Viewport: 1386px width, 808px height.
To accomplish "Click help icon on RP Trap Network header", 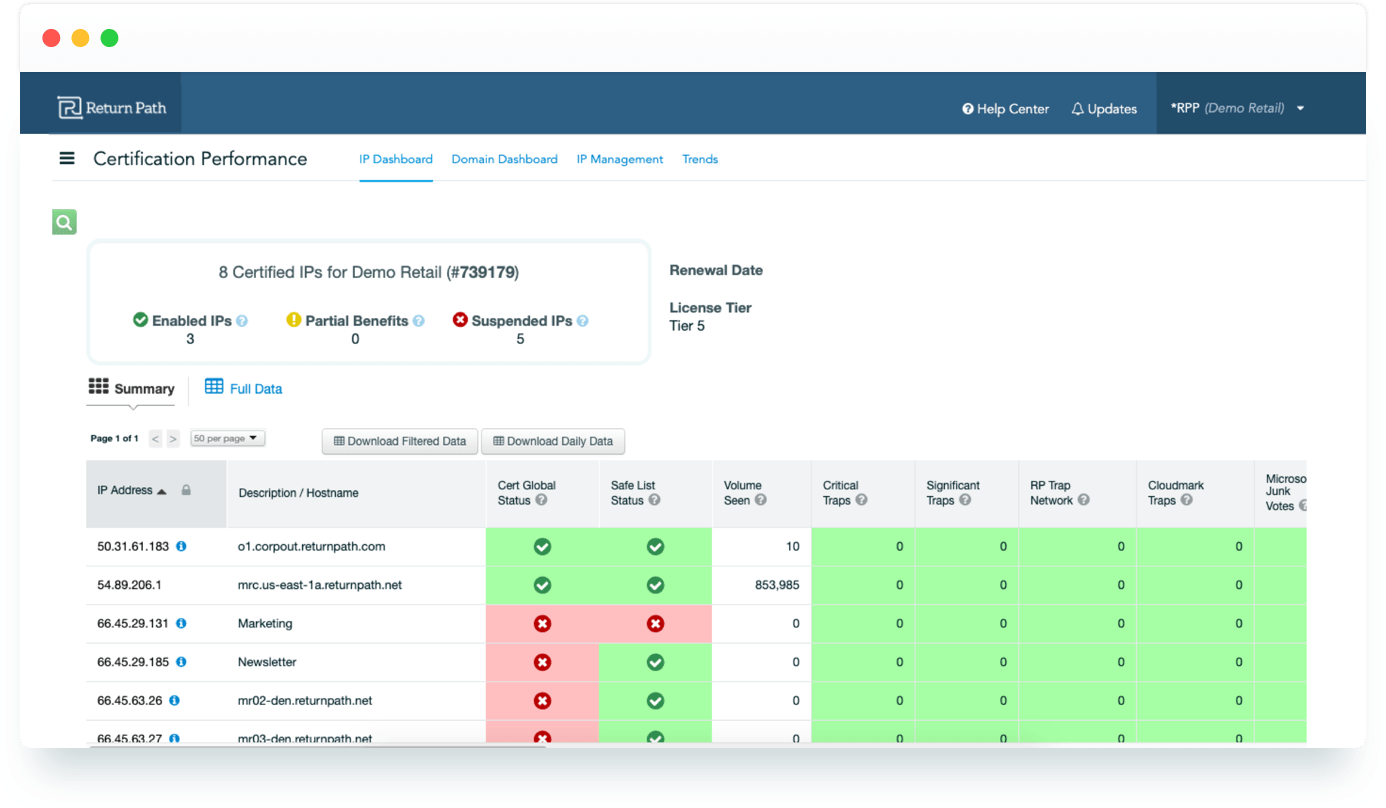I will click(x=1083, y=500).
